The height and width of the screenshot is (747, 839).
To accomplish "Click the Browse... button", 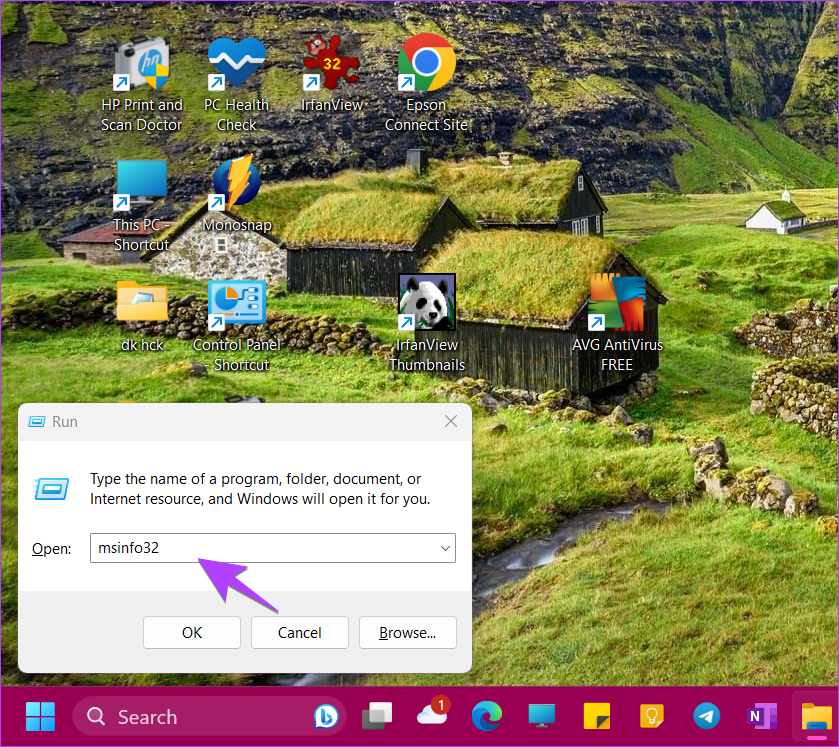I will coord(407,632).
